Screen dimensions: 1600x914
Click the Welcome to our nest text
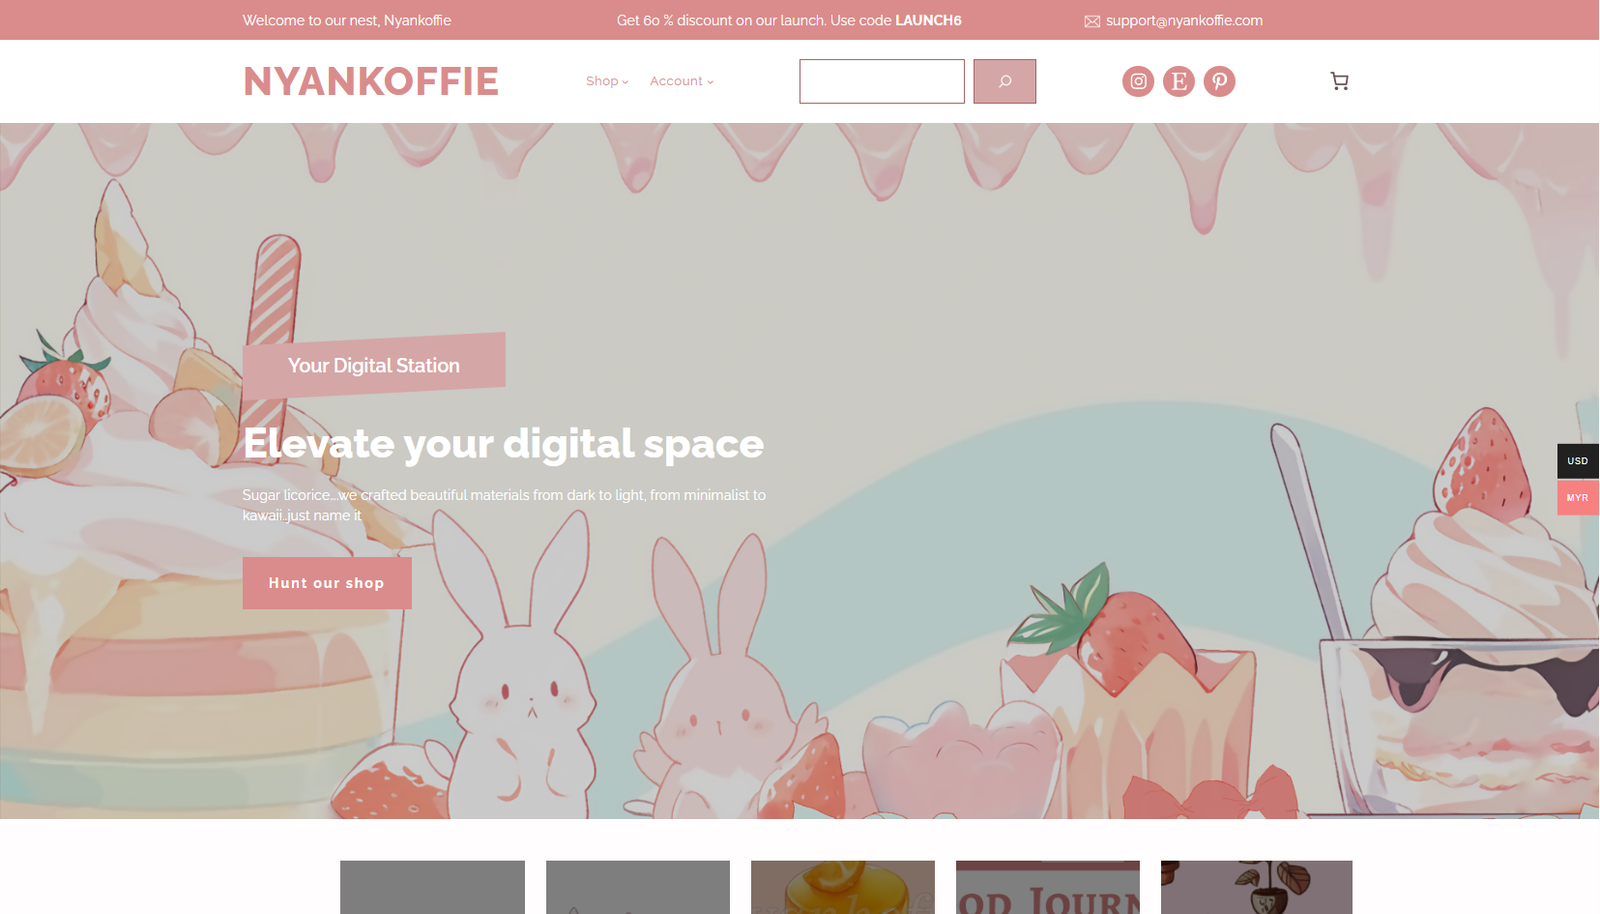[347, 20]
